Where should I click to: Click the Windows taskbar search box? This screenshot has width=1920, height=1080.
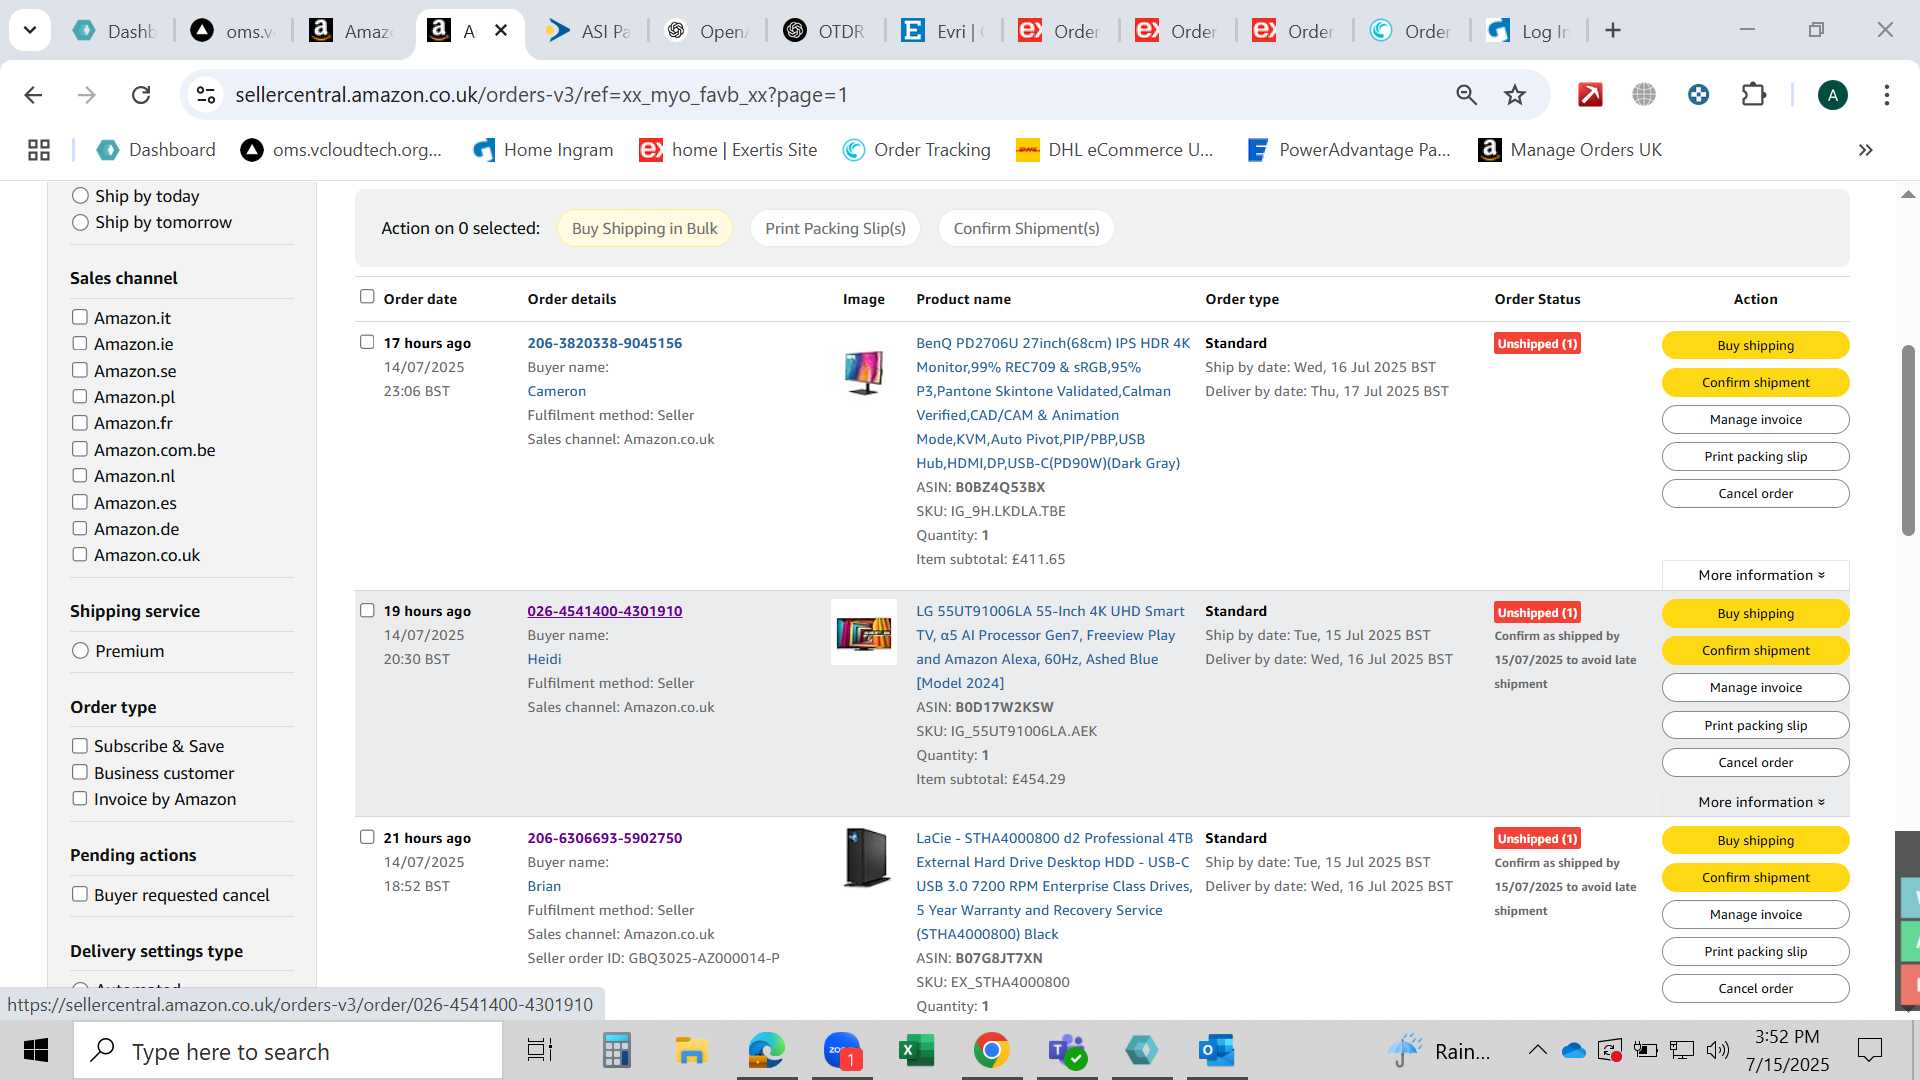(x=288, y=1051)
